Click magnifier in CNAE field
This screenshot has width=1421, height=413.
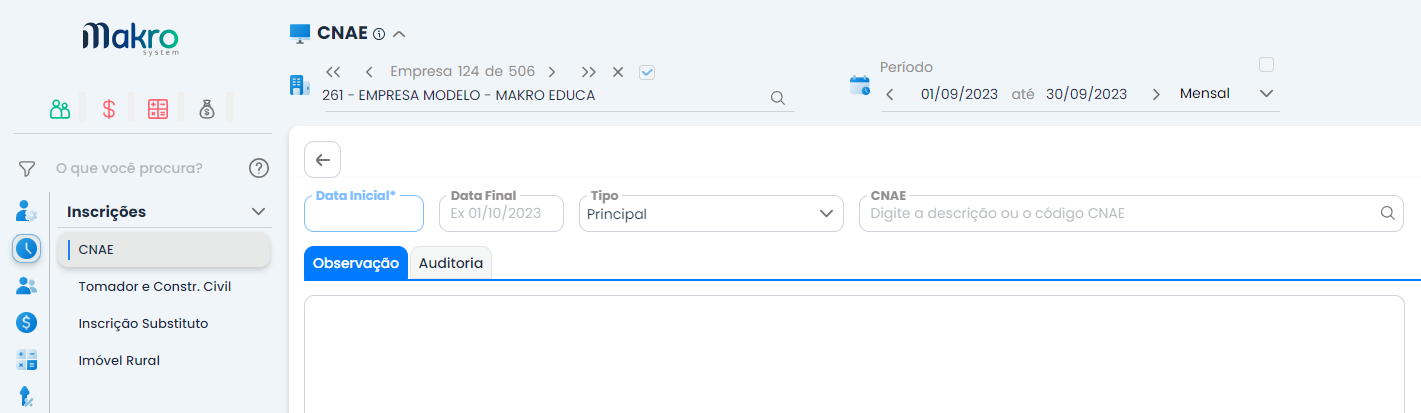click(1387, 213)
